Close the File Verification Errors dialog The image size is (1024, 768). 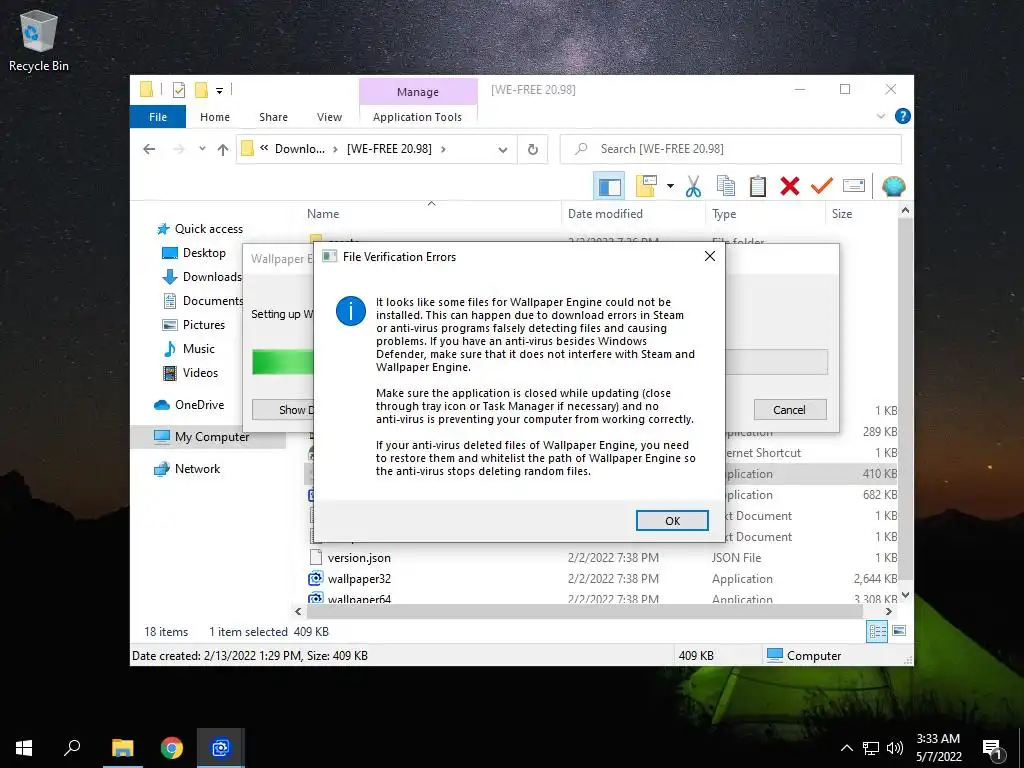coord(710,257)
